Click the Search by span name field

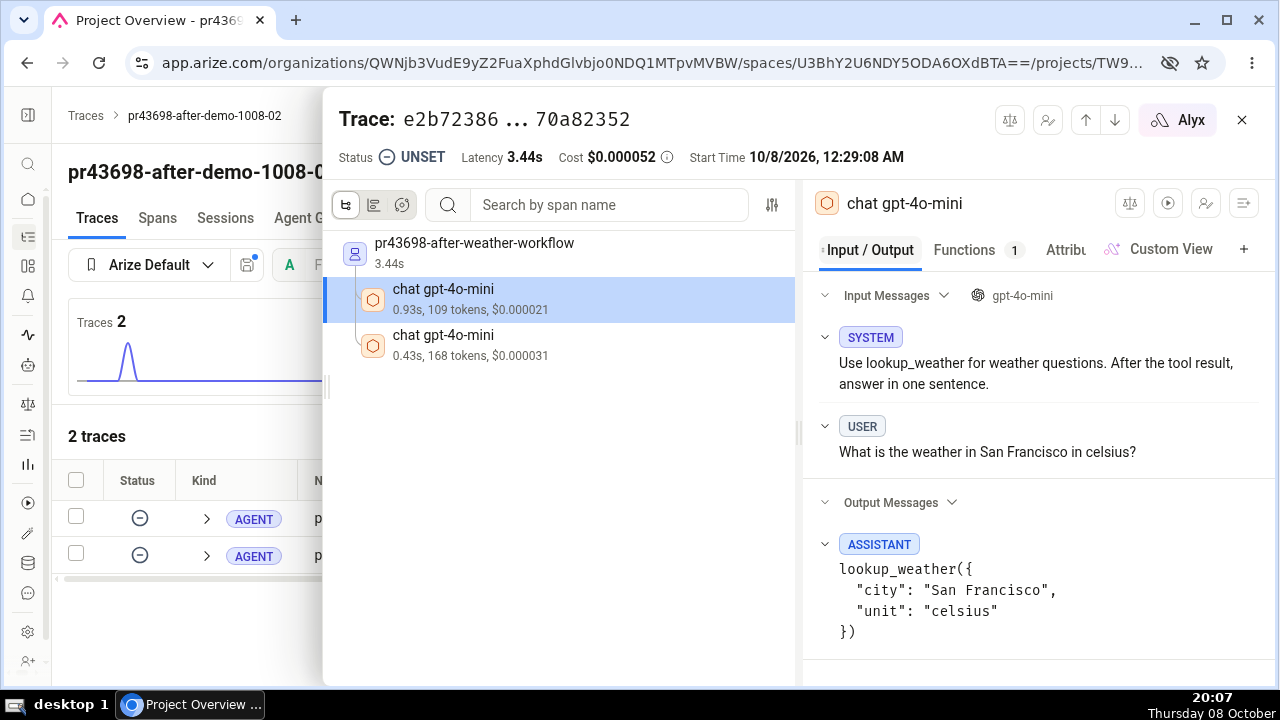[609, 205]
